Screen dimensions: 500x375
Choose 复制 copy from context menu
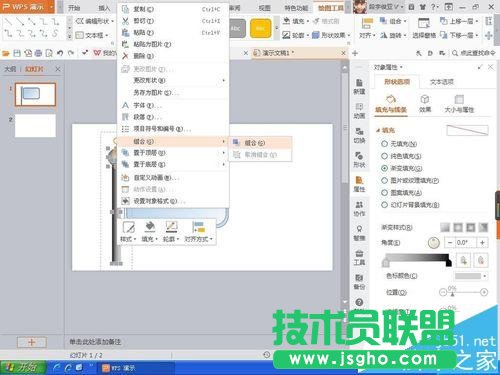coord(173,9)
